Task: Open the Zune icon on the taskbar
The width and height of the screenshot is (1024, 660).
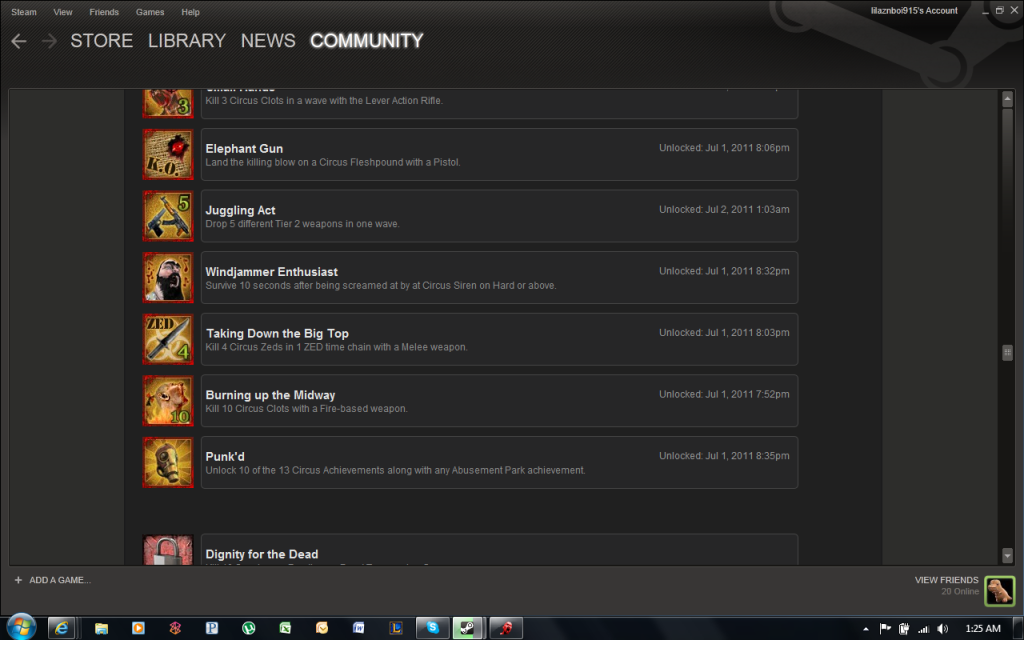Action: [x=175, y=628]
